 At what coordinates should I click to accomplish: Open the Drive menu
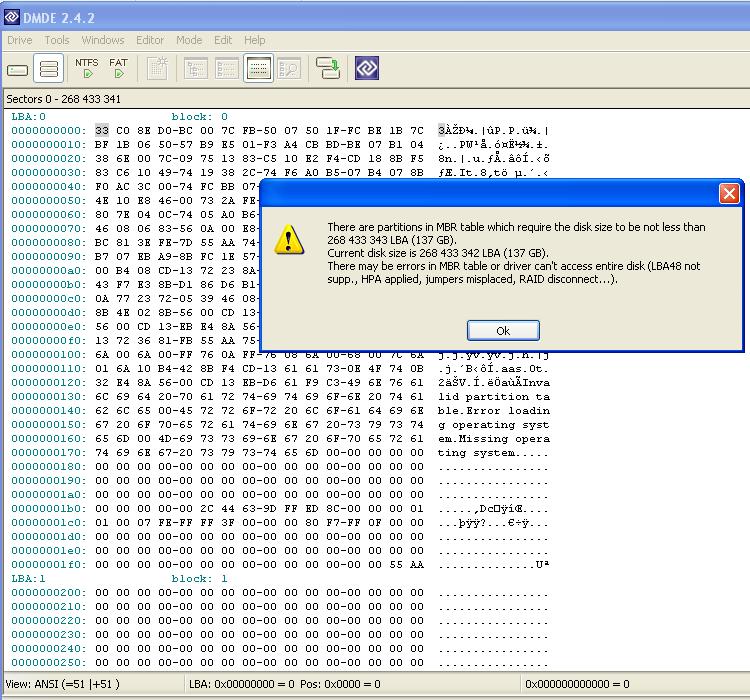pos(20,40)
